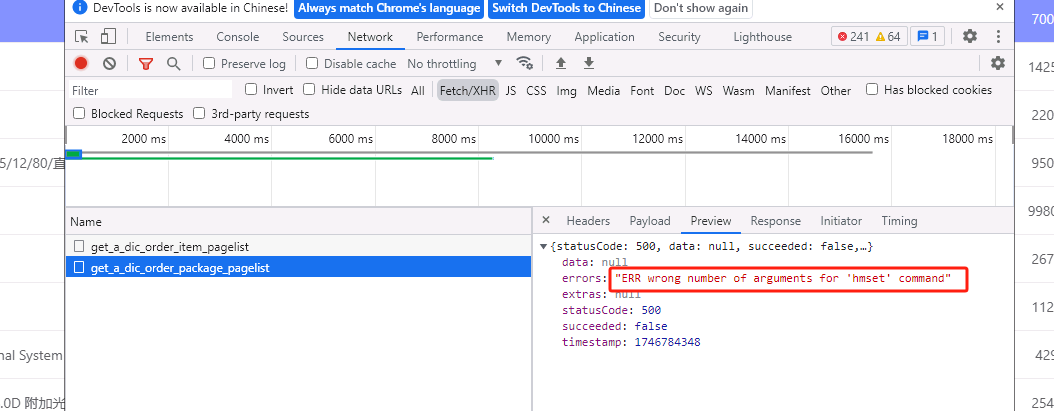
Task: Open the Memory panel
Action: tap(529, 37)
